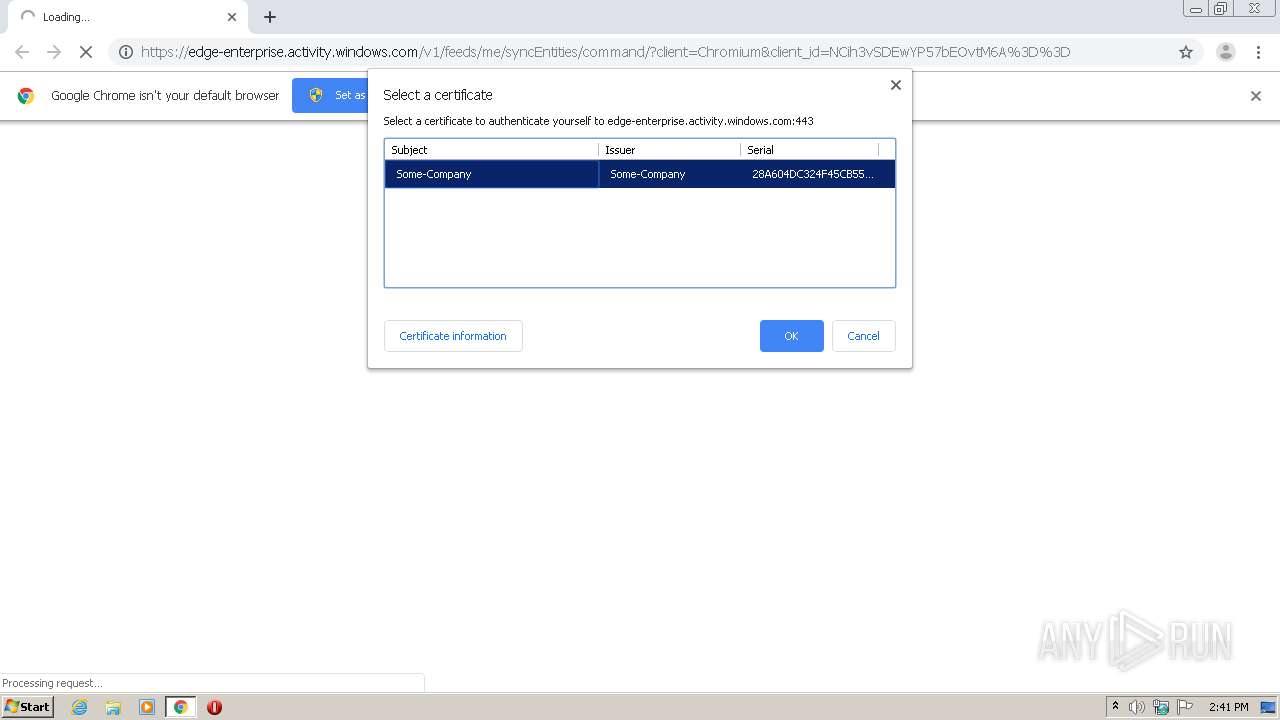Stop loading the page
Viewport: 1280px width, 720px height.
coord(86,52)
